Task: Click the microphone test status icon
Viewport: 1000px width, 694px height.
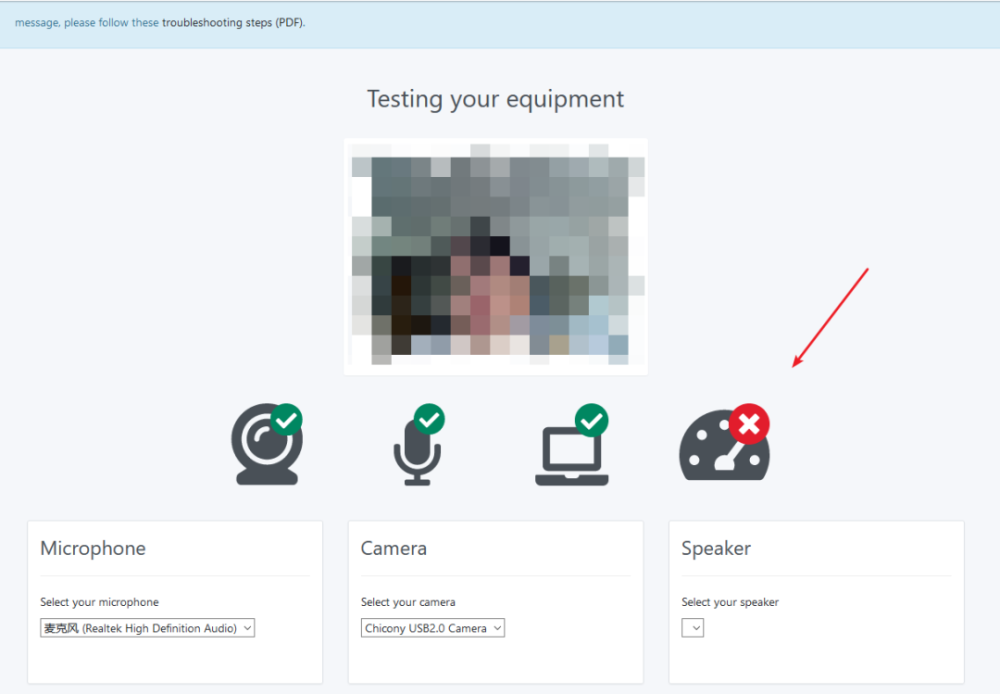Action: (418, 444)
